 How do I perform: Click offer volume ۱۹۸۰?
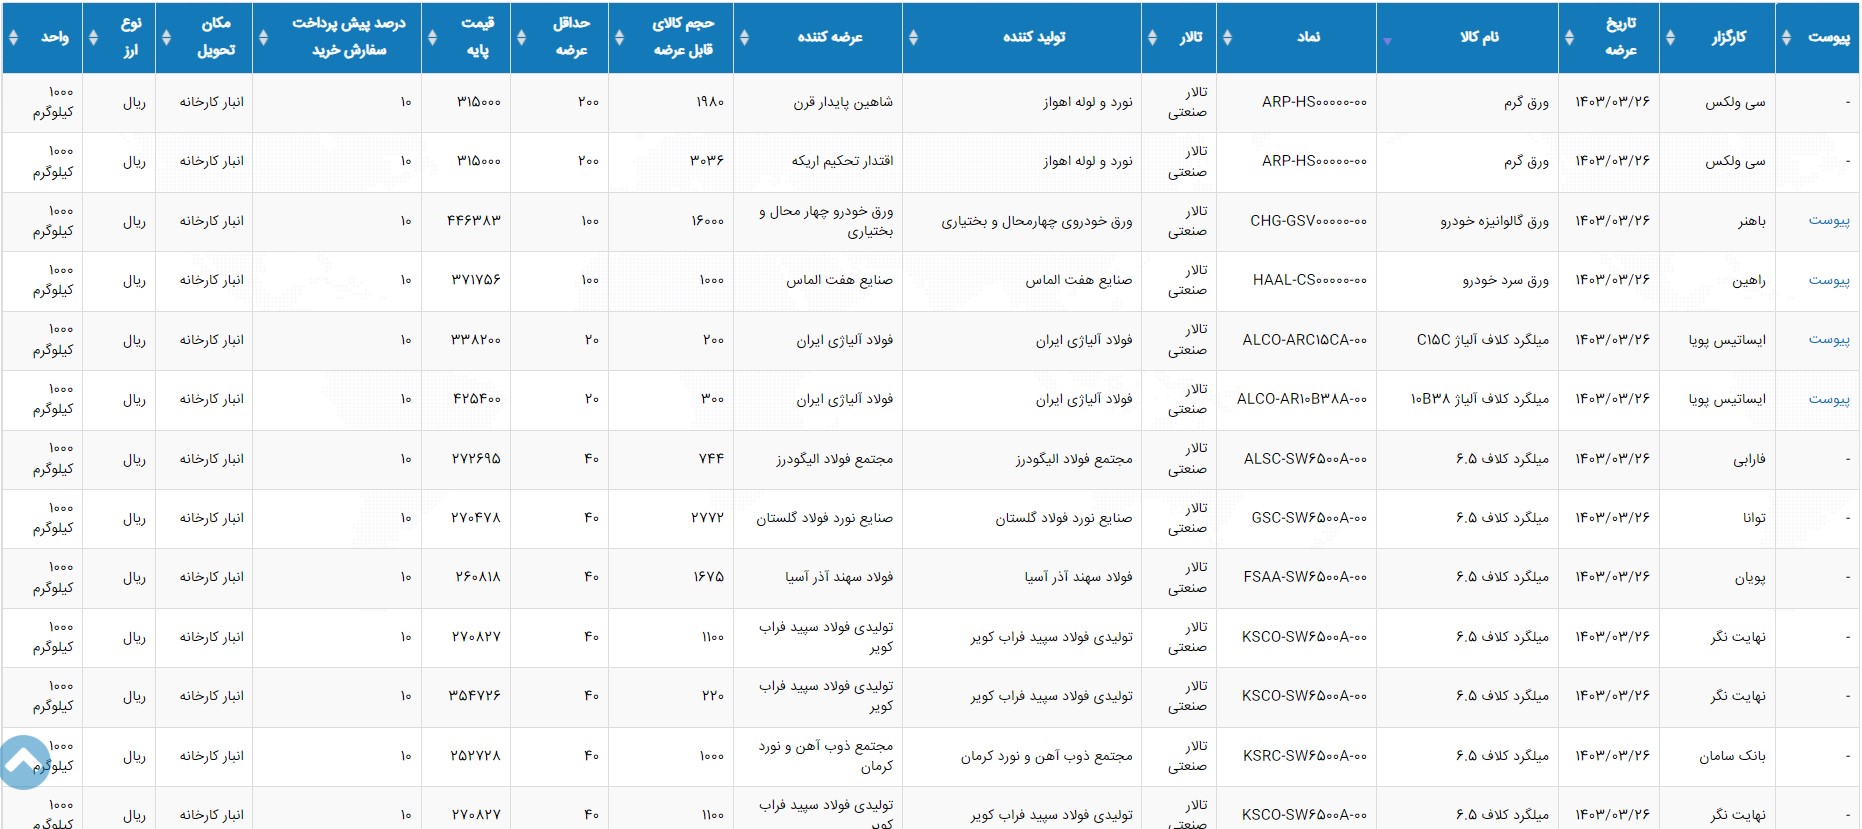click(710, 102)
